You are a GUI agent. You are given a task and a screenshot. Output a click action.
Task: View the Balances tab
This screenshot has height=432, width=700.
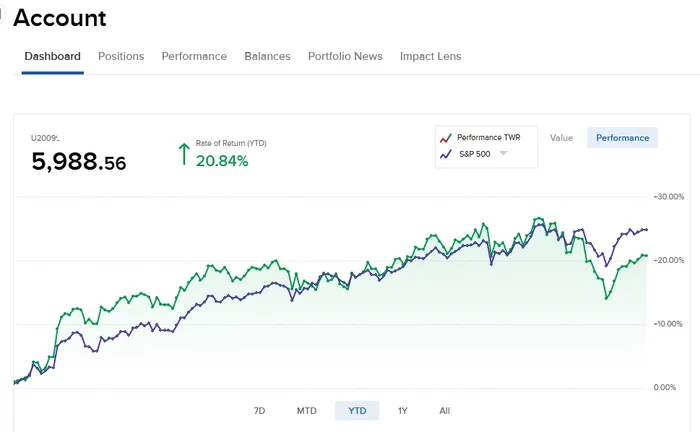pos(267,56)
